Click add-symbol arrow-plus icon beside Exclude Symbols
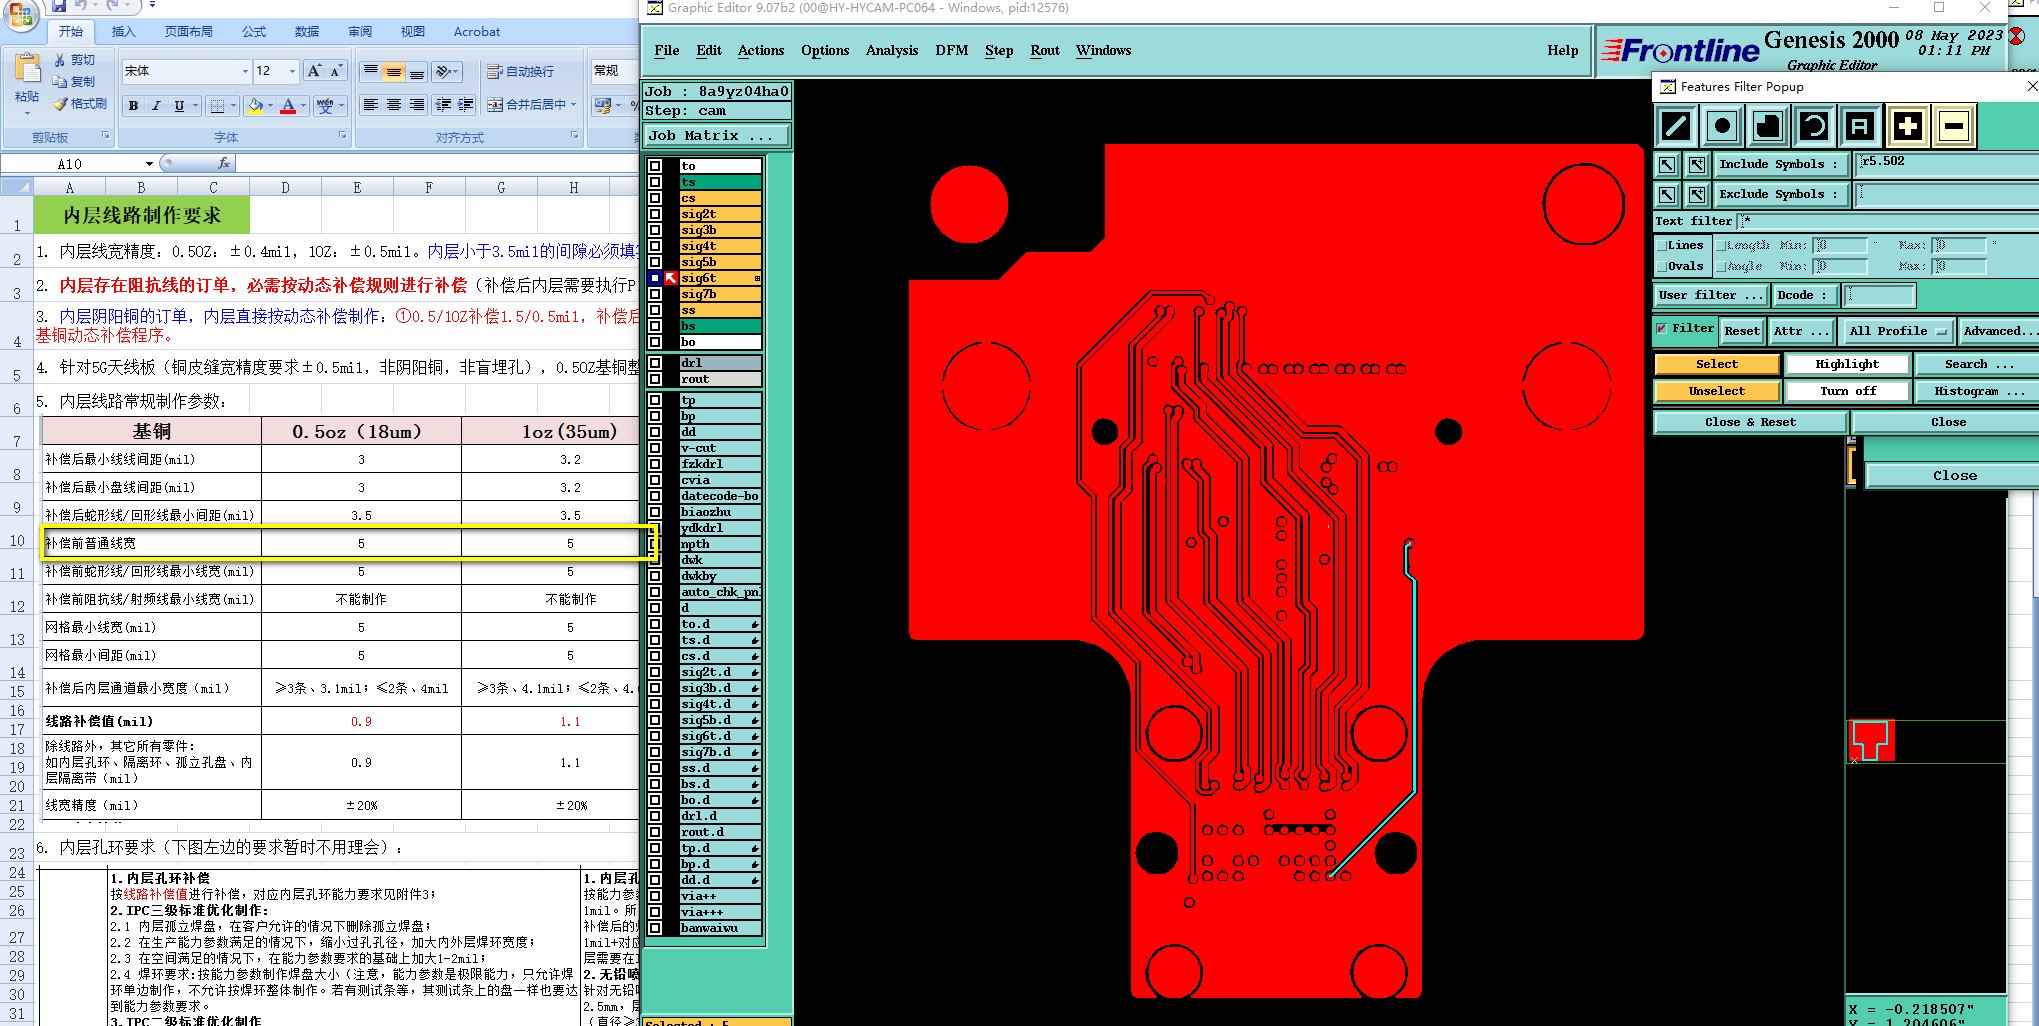This screenshot has height=1026, width=2039. coord(1697,194)
